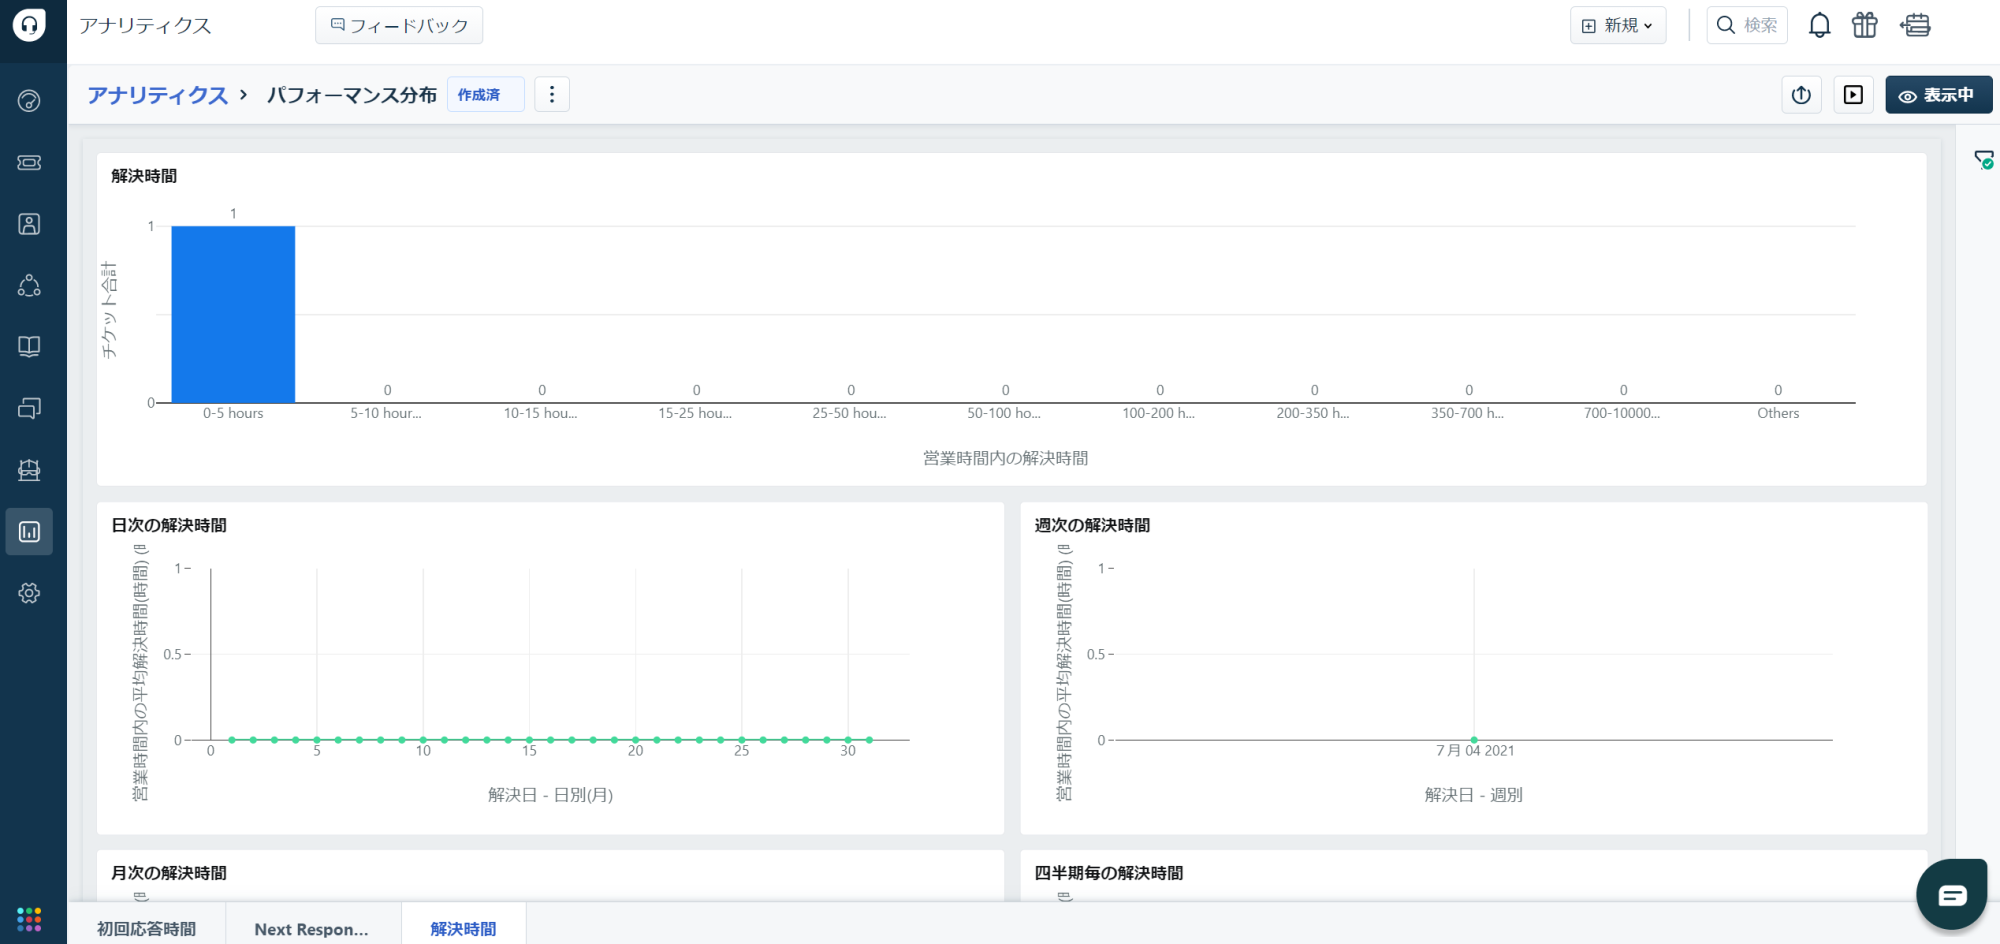Go to アナリティクス breadcrumb link
This screenshot has width=2000, height=944.
pyautogui.click(x=157, y=95)
